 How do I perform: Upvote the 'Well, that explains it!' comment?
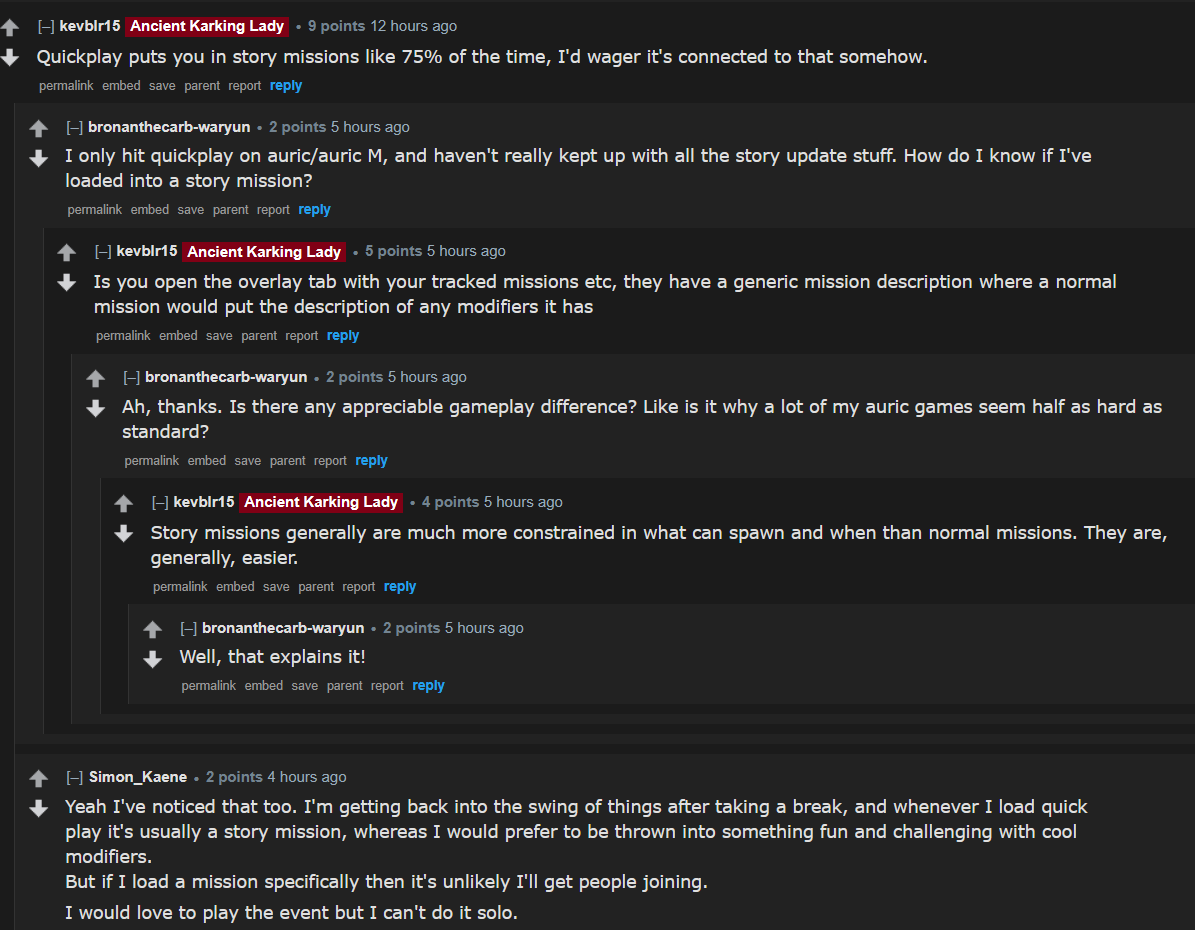pos(153,630)
